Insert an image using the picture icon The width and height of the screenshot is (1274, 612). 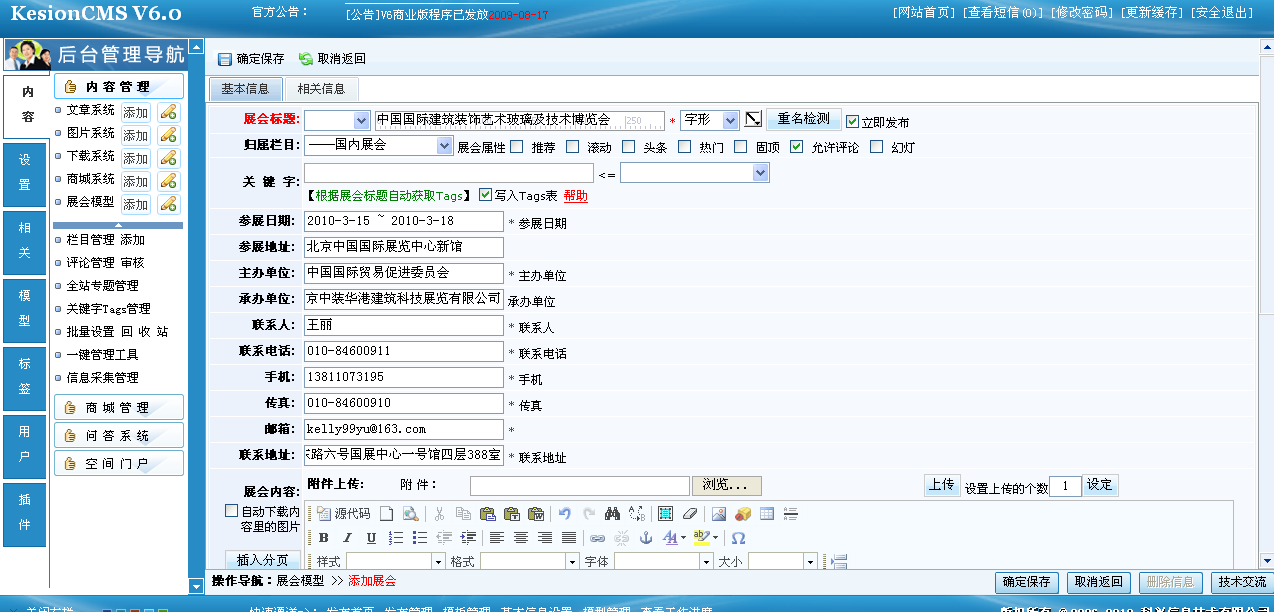[718, 514]
